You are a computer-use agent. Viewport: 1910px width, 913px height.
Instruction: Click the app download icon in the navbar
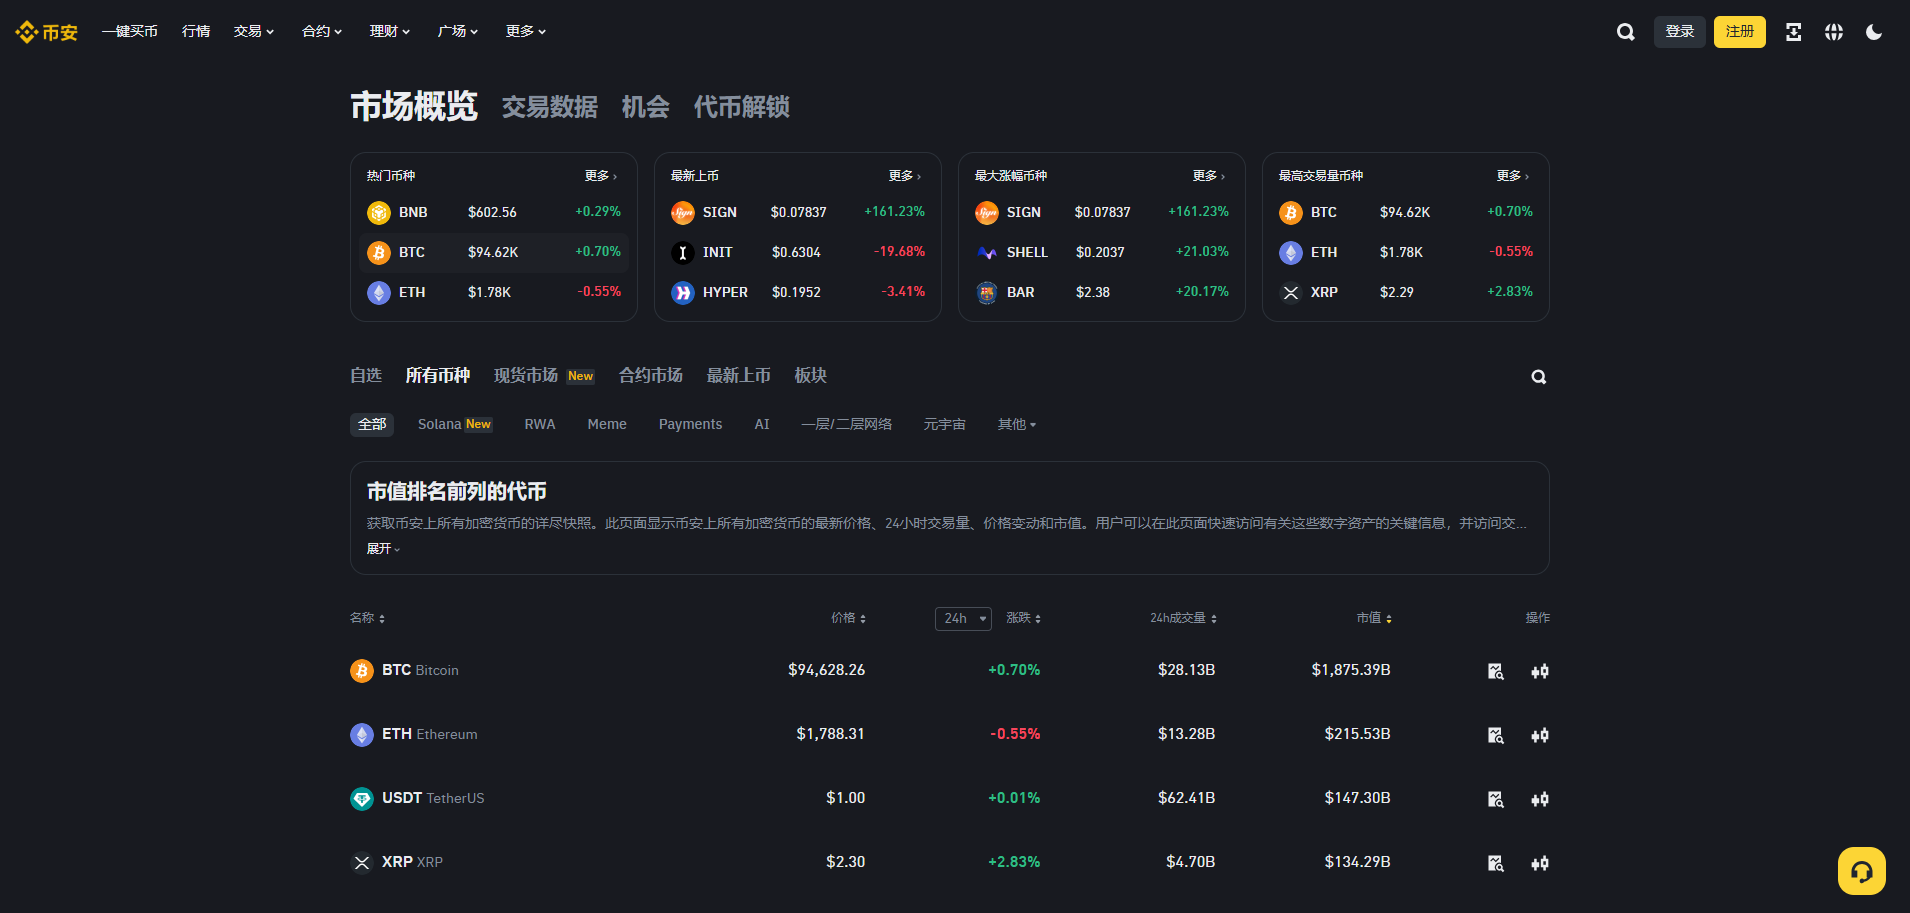(x=1792, y=31)
